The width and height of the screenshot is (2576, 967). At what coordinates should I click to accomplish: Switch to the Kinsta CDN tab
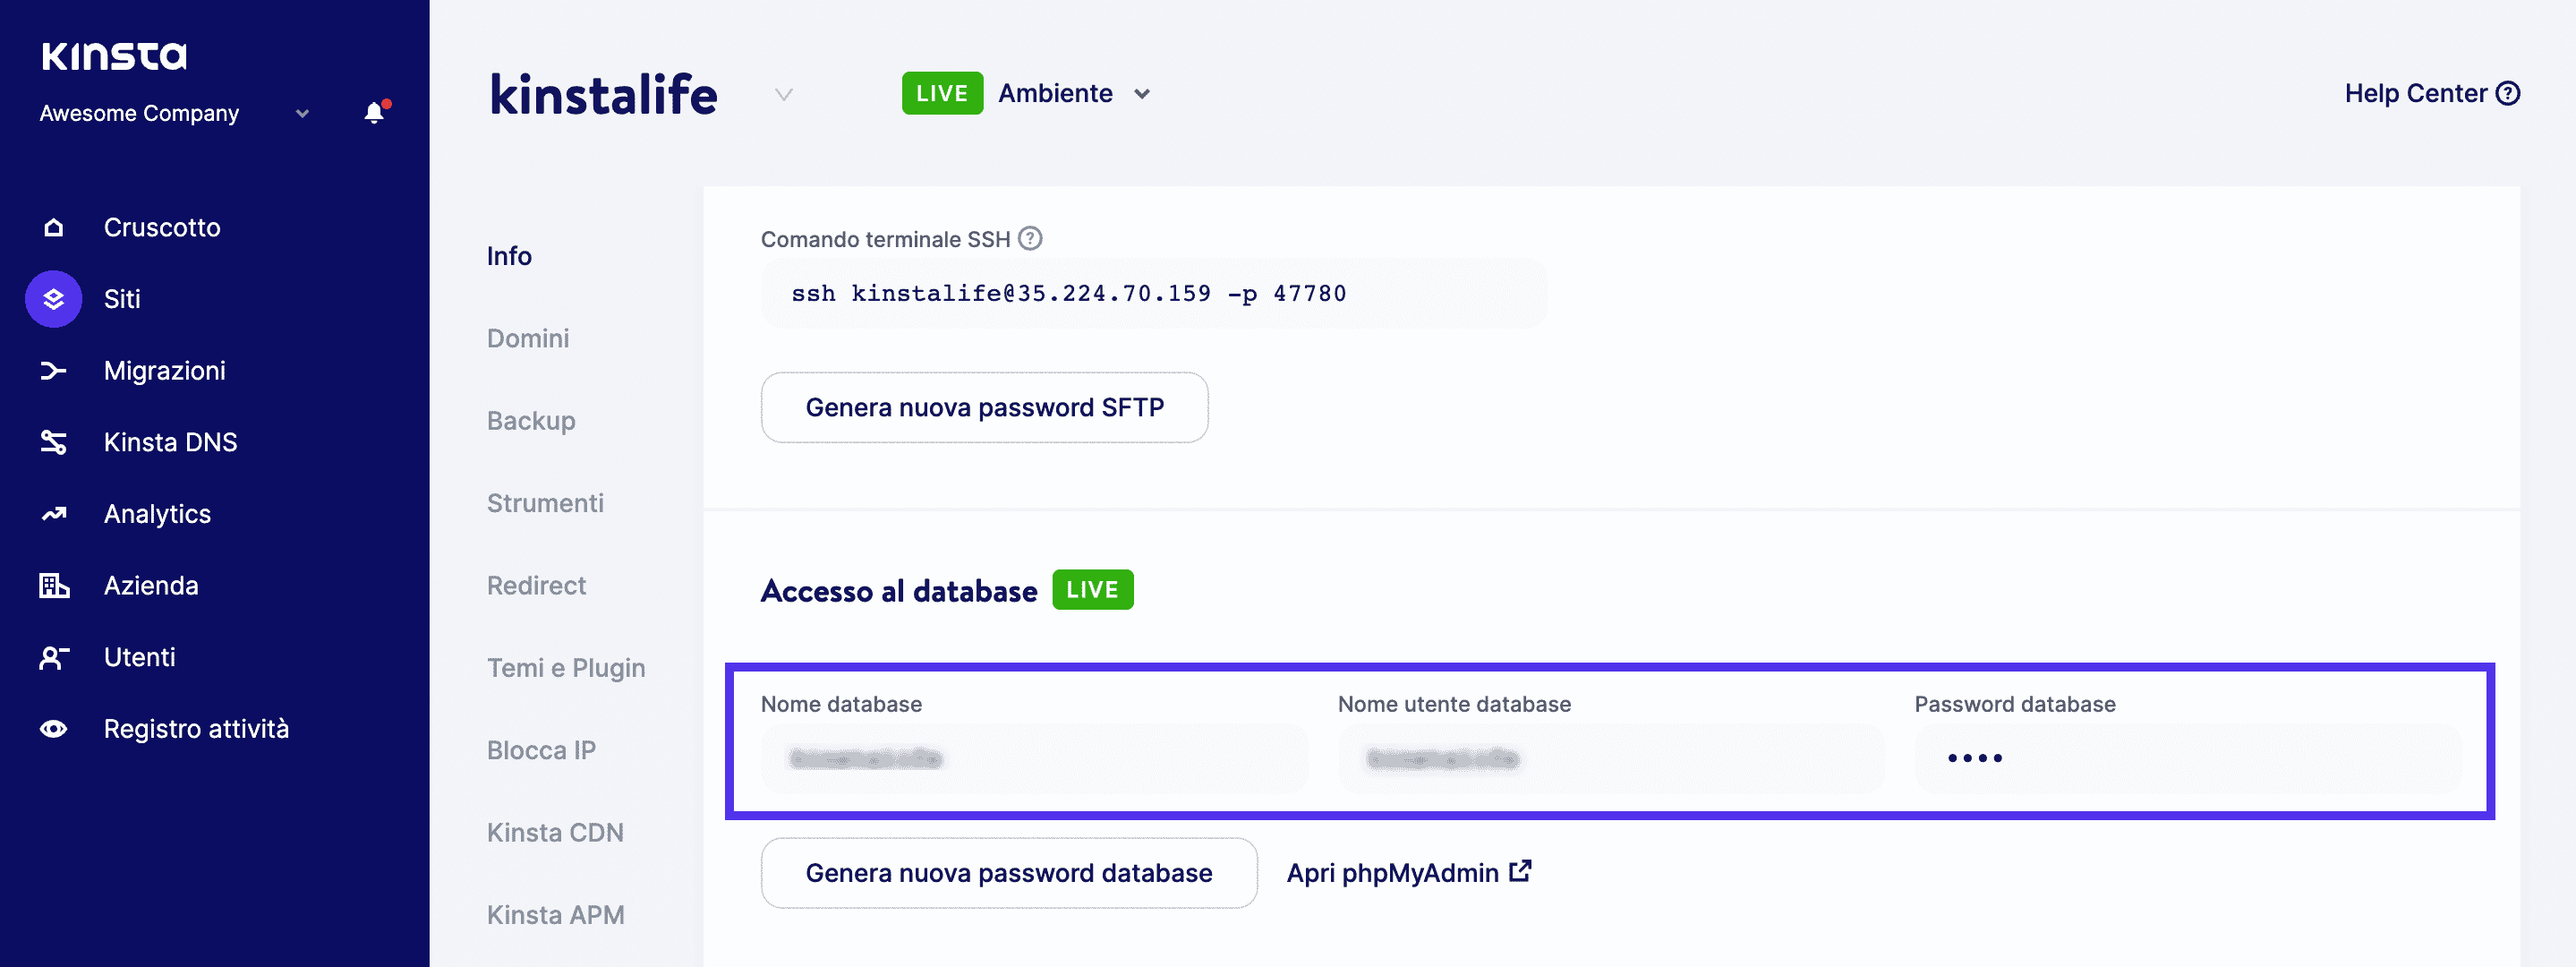tap(555, 832)
